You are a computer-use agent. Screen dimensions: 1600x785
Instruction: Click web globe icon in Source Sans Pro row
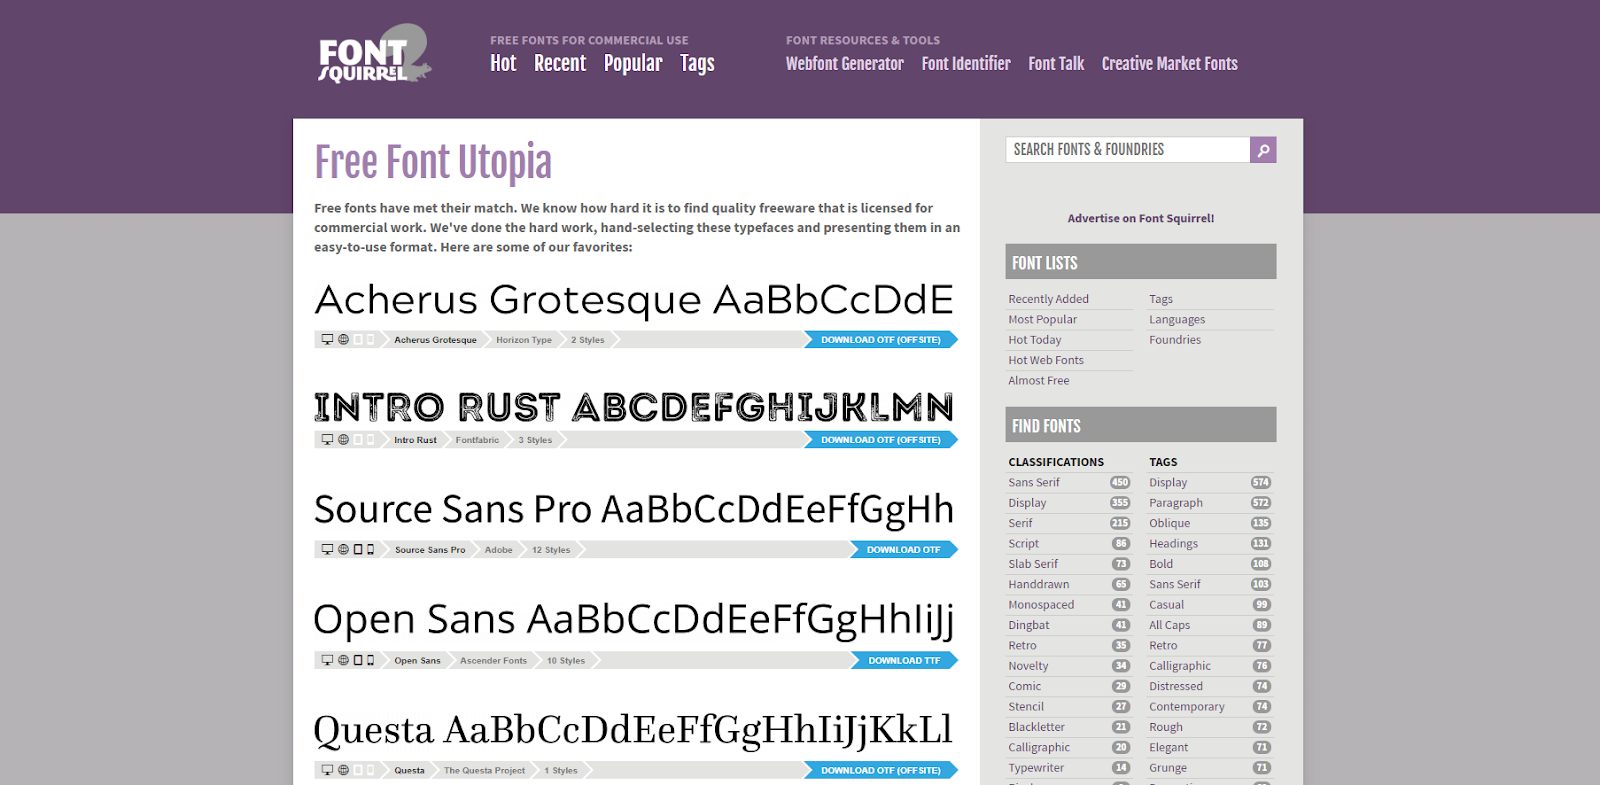[x=343, y=550]
